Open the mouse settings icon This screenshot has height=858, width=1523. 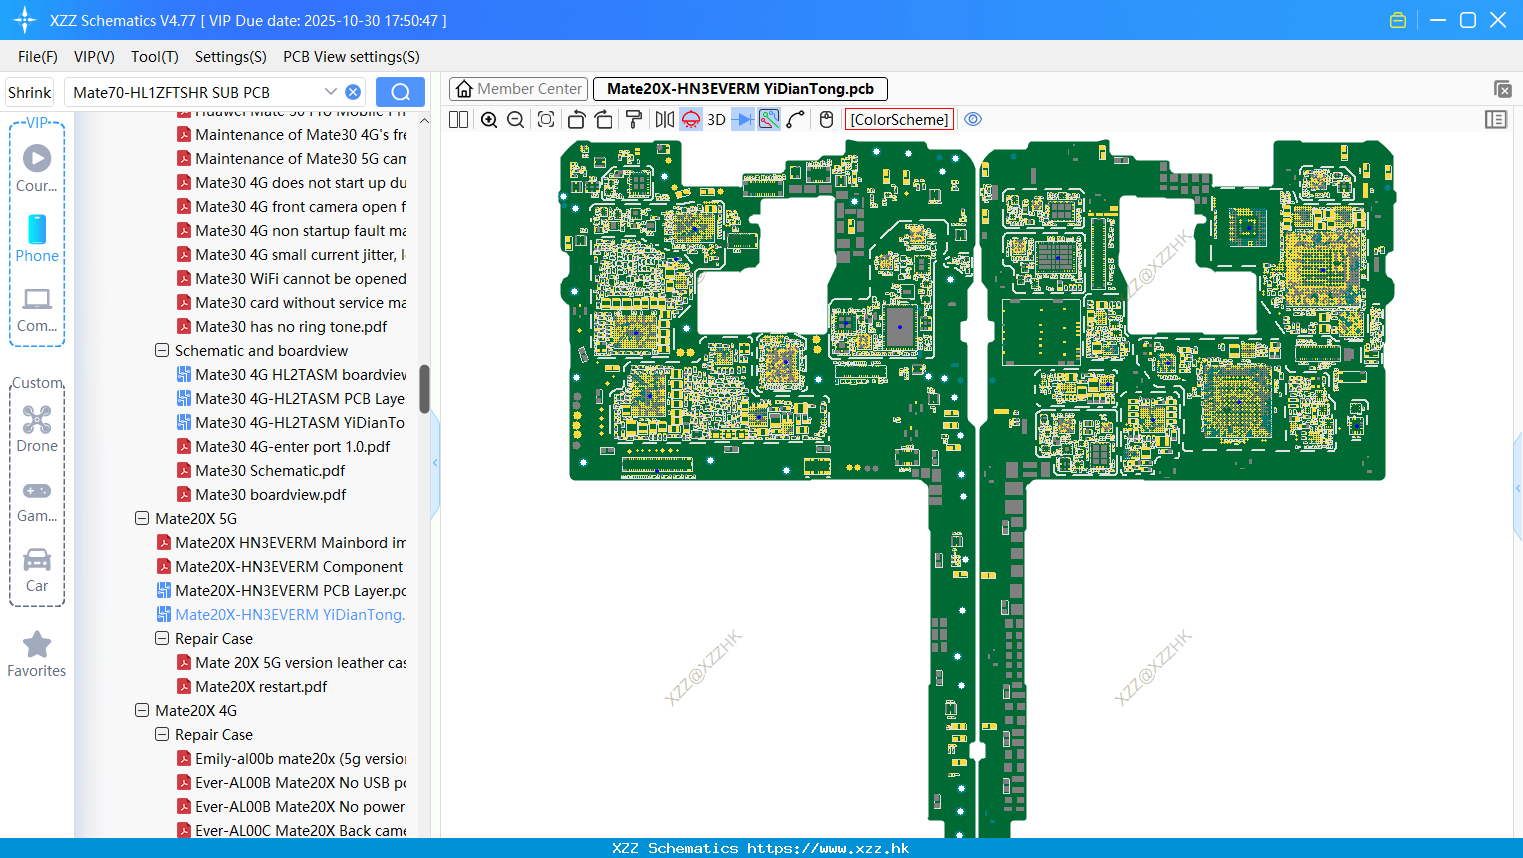tap(826, 119)
